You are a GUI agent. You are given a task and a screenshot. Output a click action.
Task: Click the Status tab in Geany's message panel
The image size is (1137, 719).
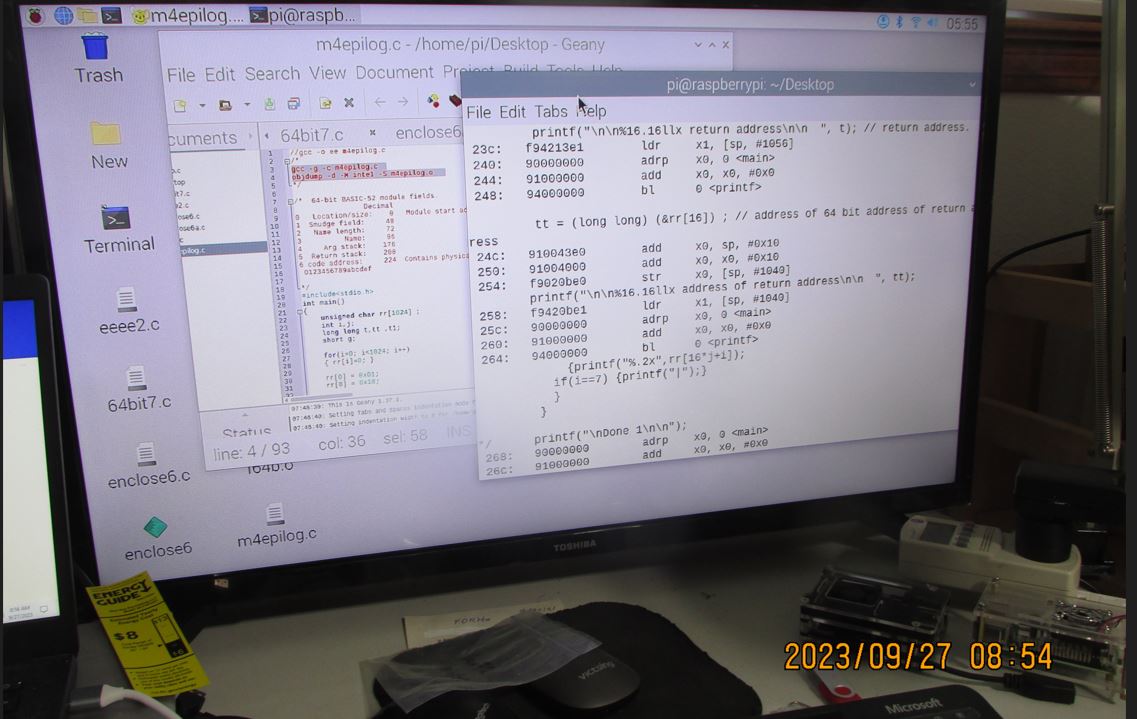click(x=247, y=433)
